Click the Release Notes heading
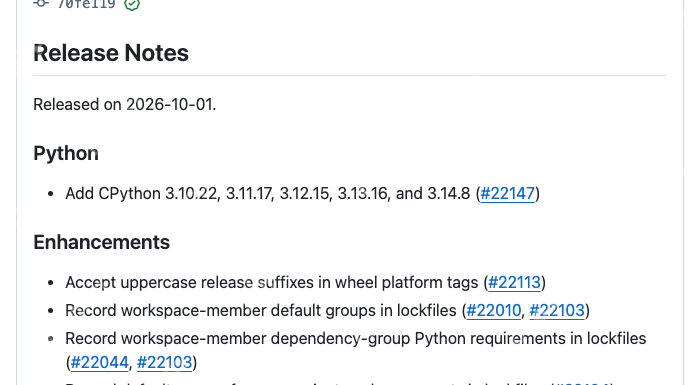 tap(111, 53)
